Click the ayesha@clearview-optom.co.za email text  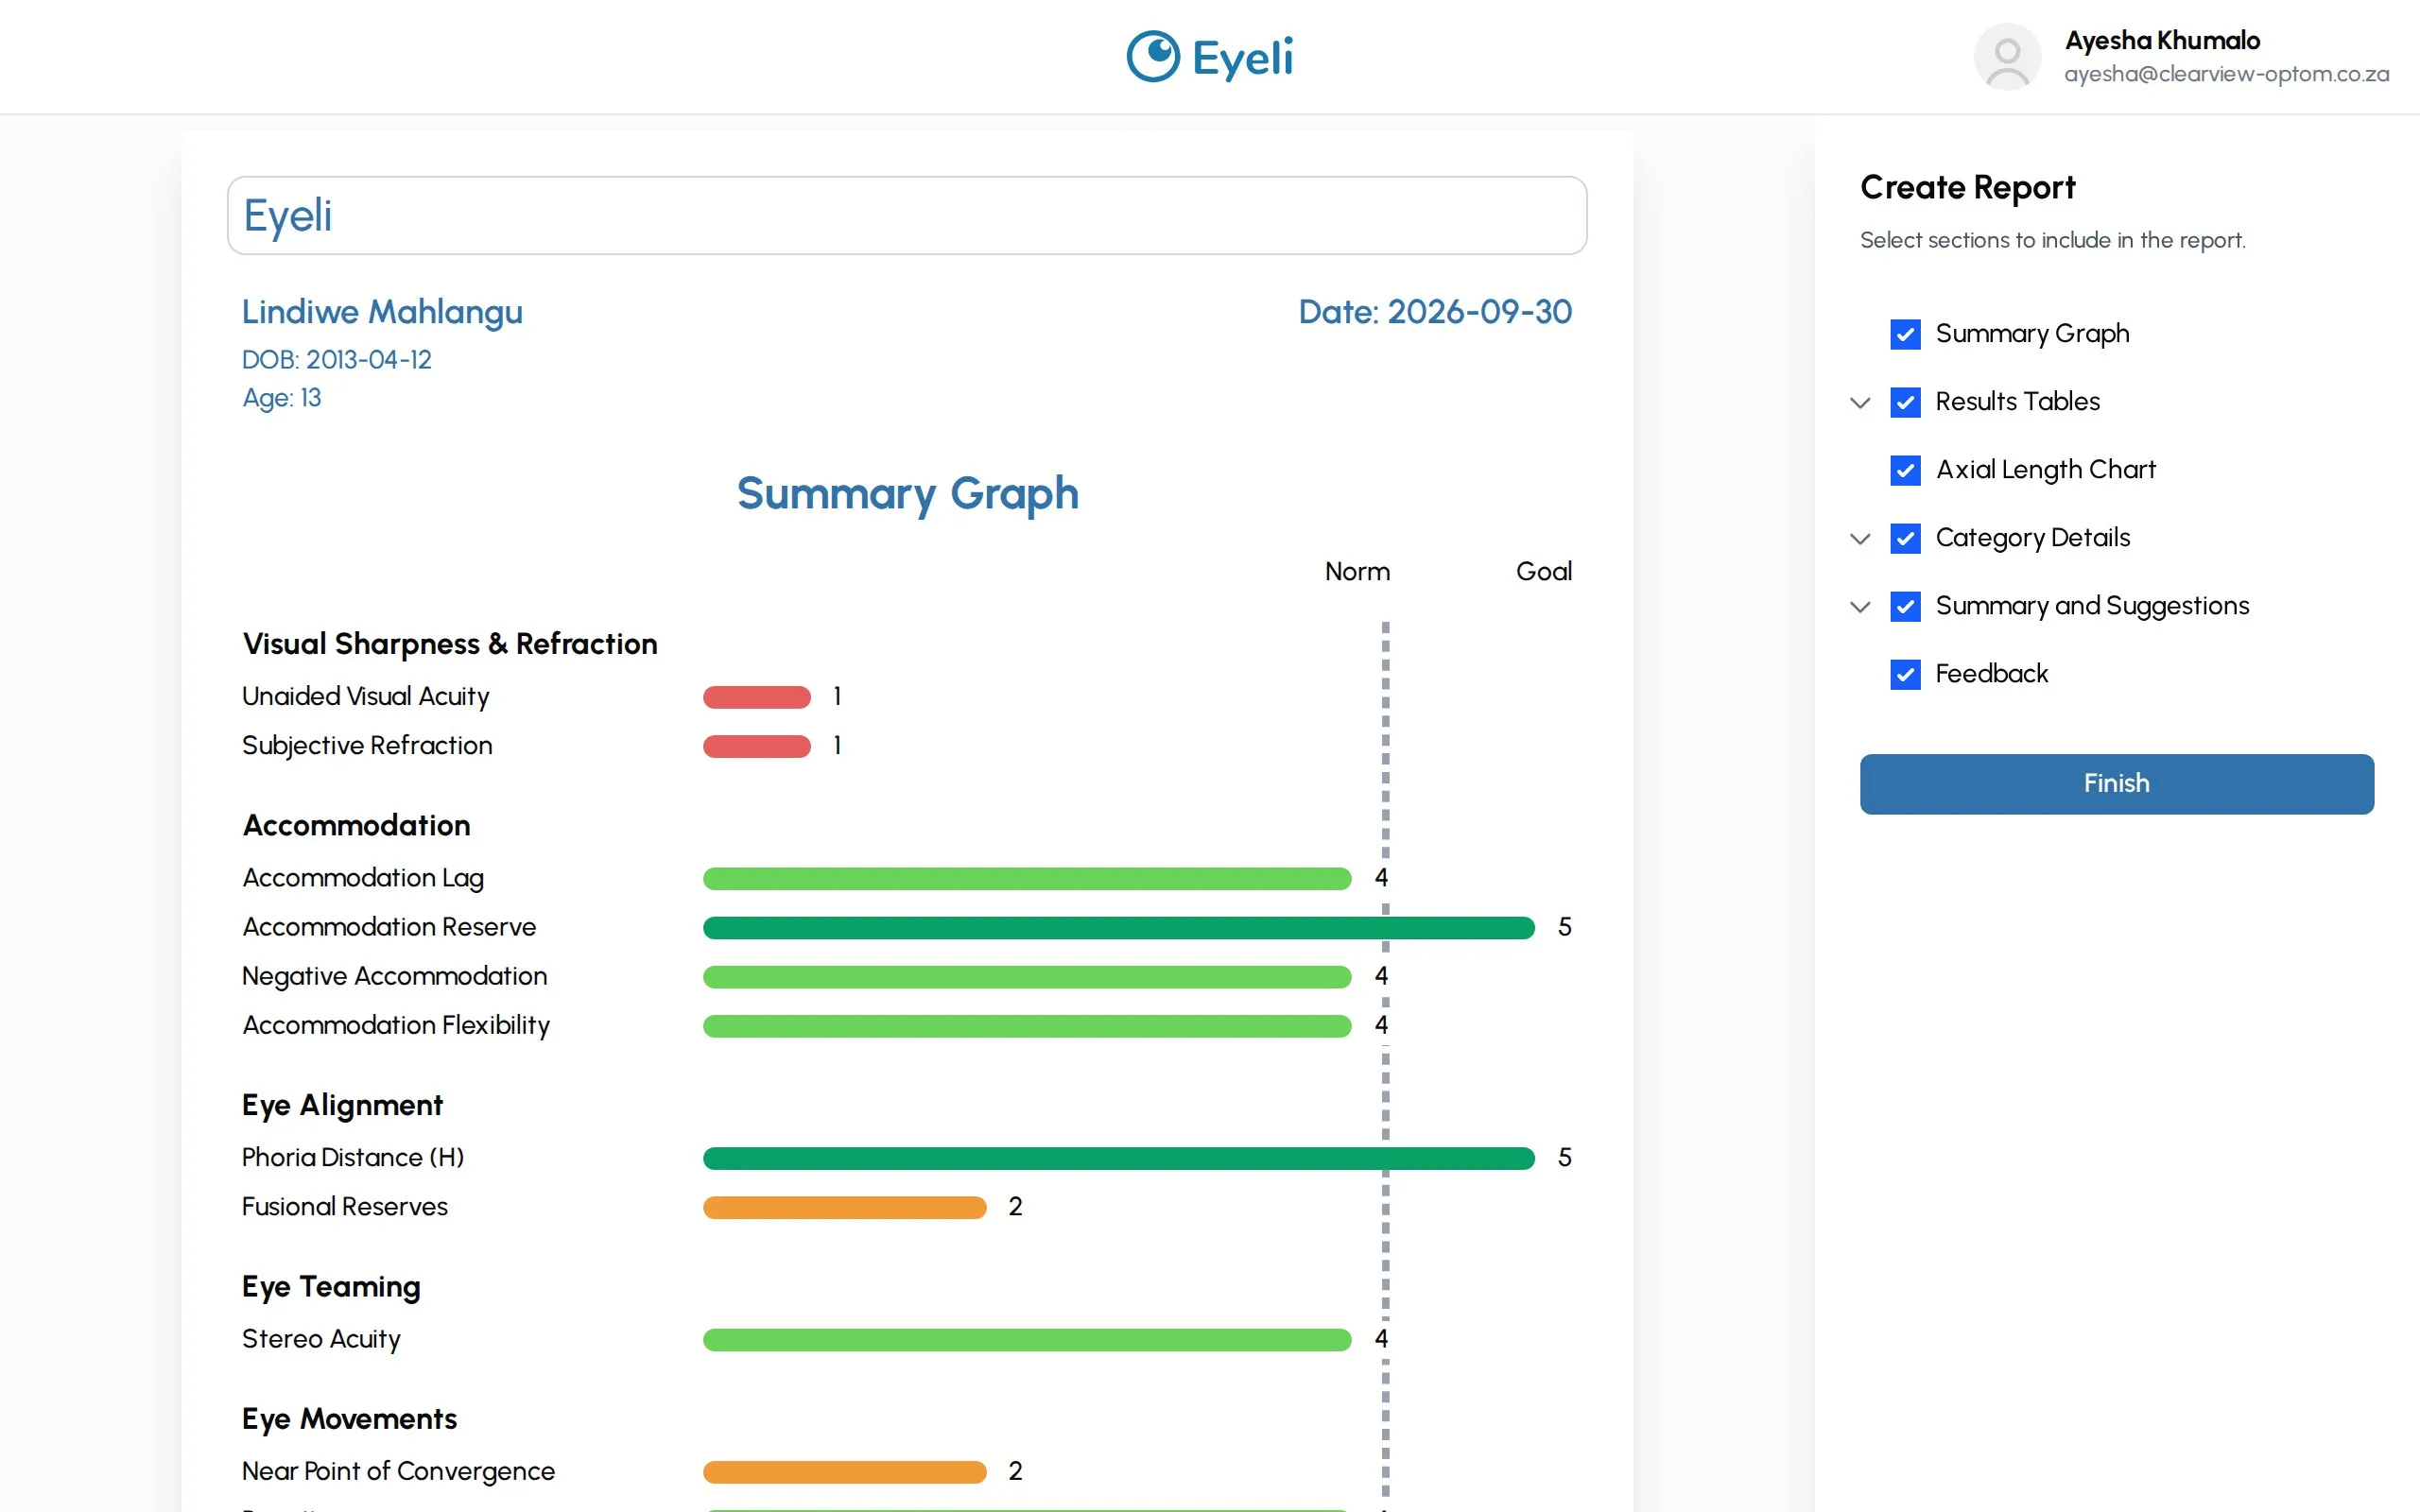[x=2226, y=74]
